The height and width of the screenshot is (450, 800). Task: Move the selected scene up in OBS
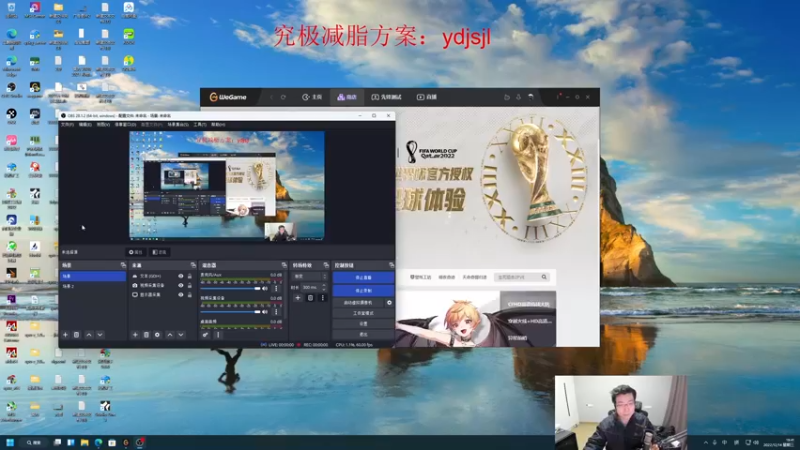tap(89, 335)
